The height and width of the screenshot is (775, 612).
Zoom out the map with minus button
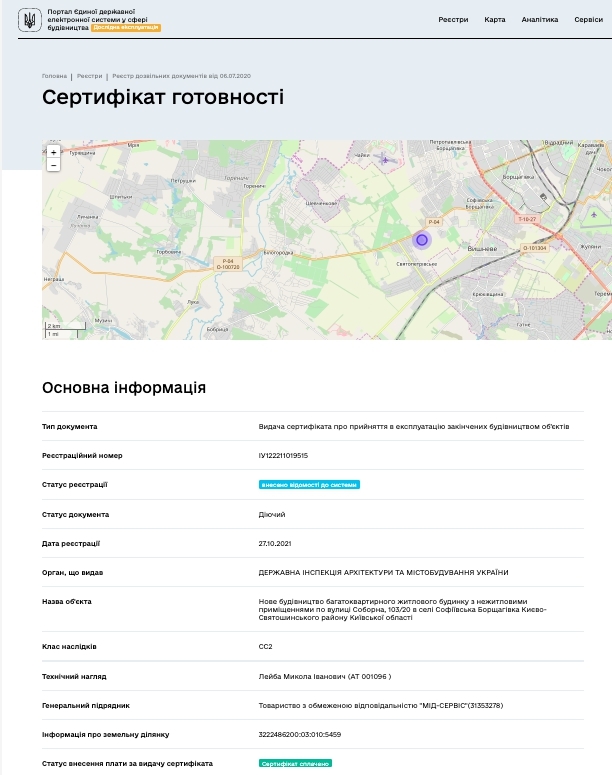click(x=53, y=165)
